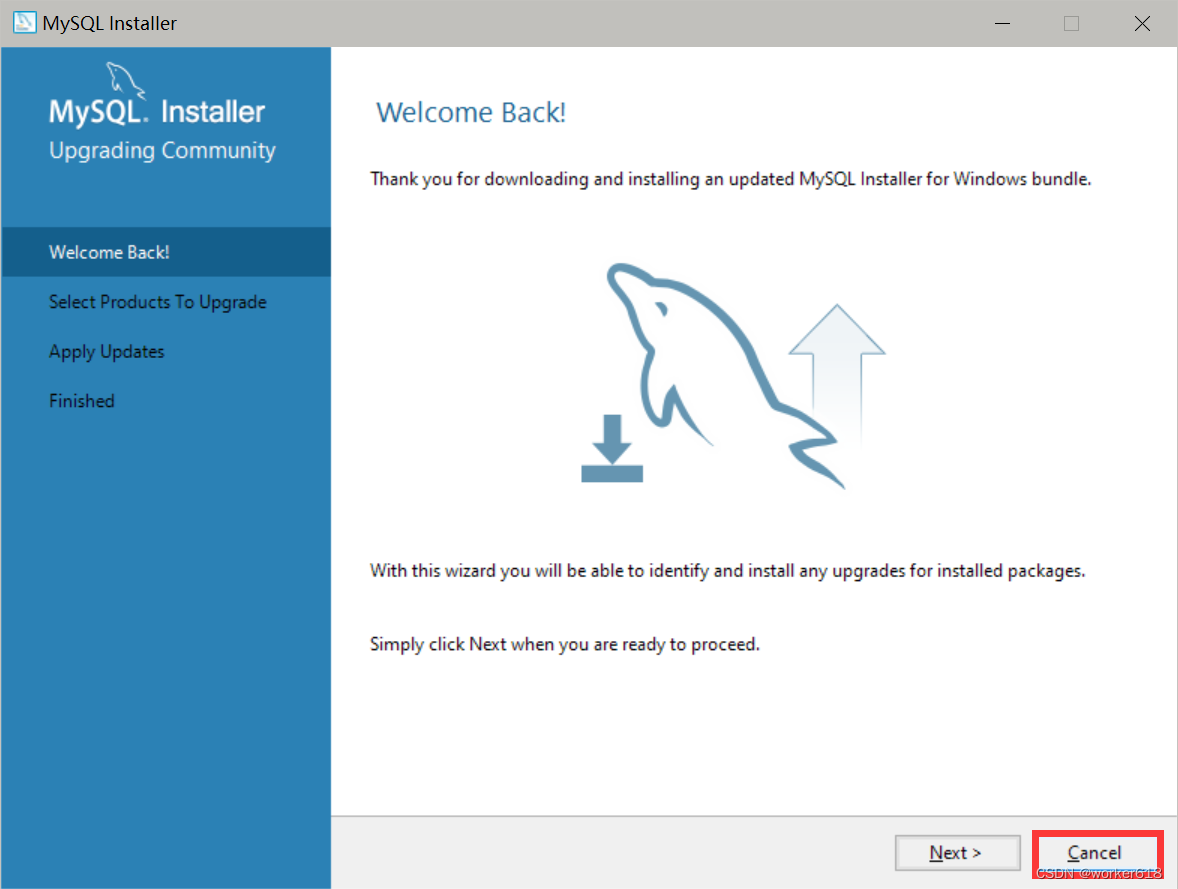Click the 'Upgrading Community' subtitle text

pyautogui.click(x=162, y=150)
